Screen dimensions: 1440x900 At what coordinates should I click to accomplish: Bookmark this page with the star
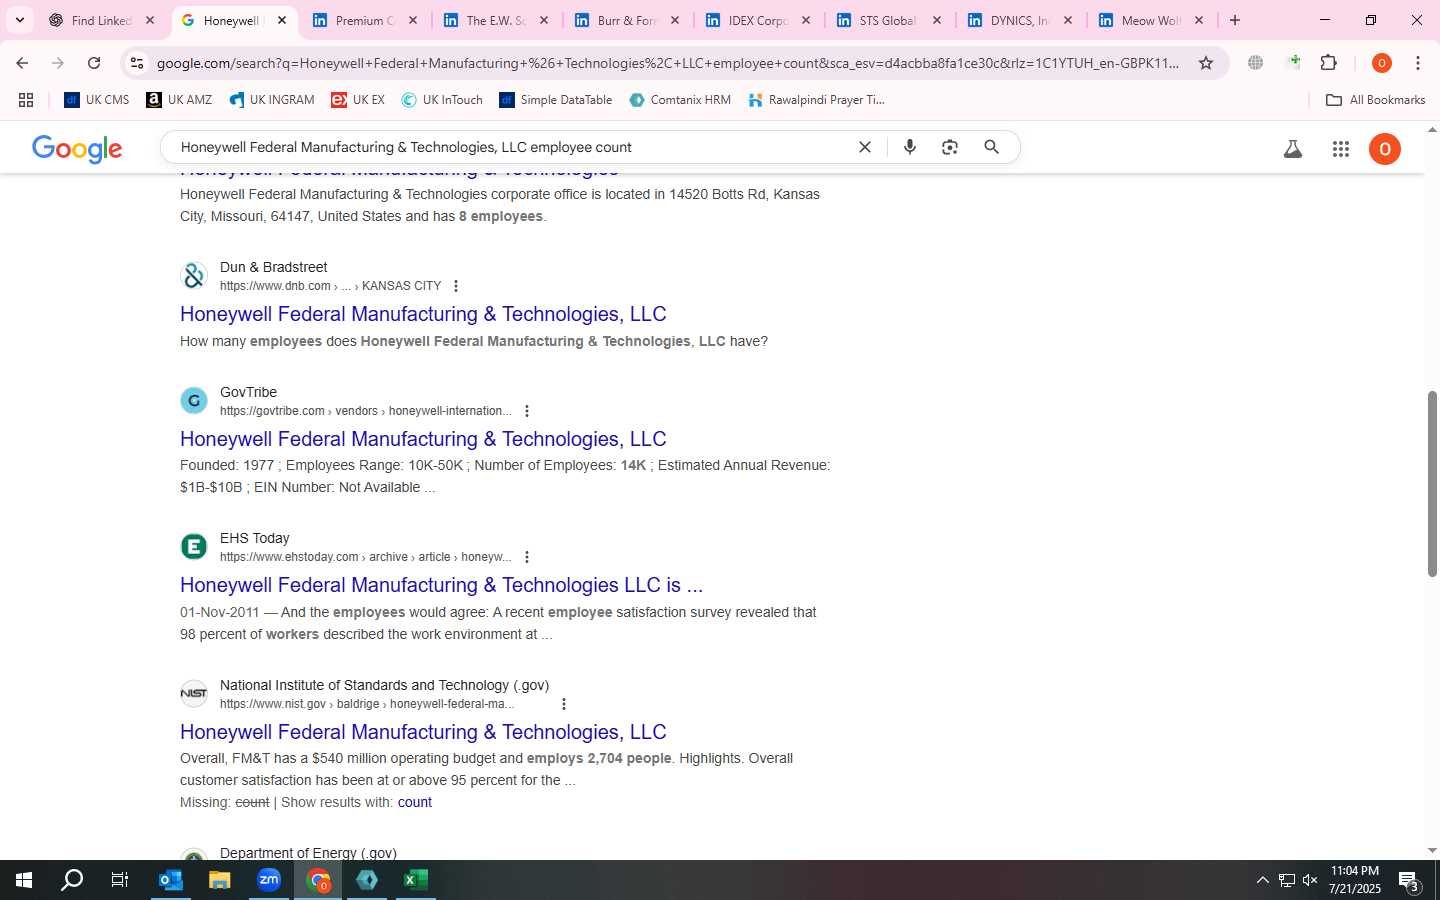tap(1206, 63)
